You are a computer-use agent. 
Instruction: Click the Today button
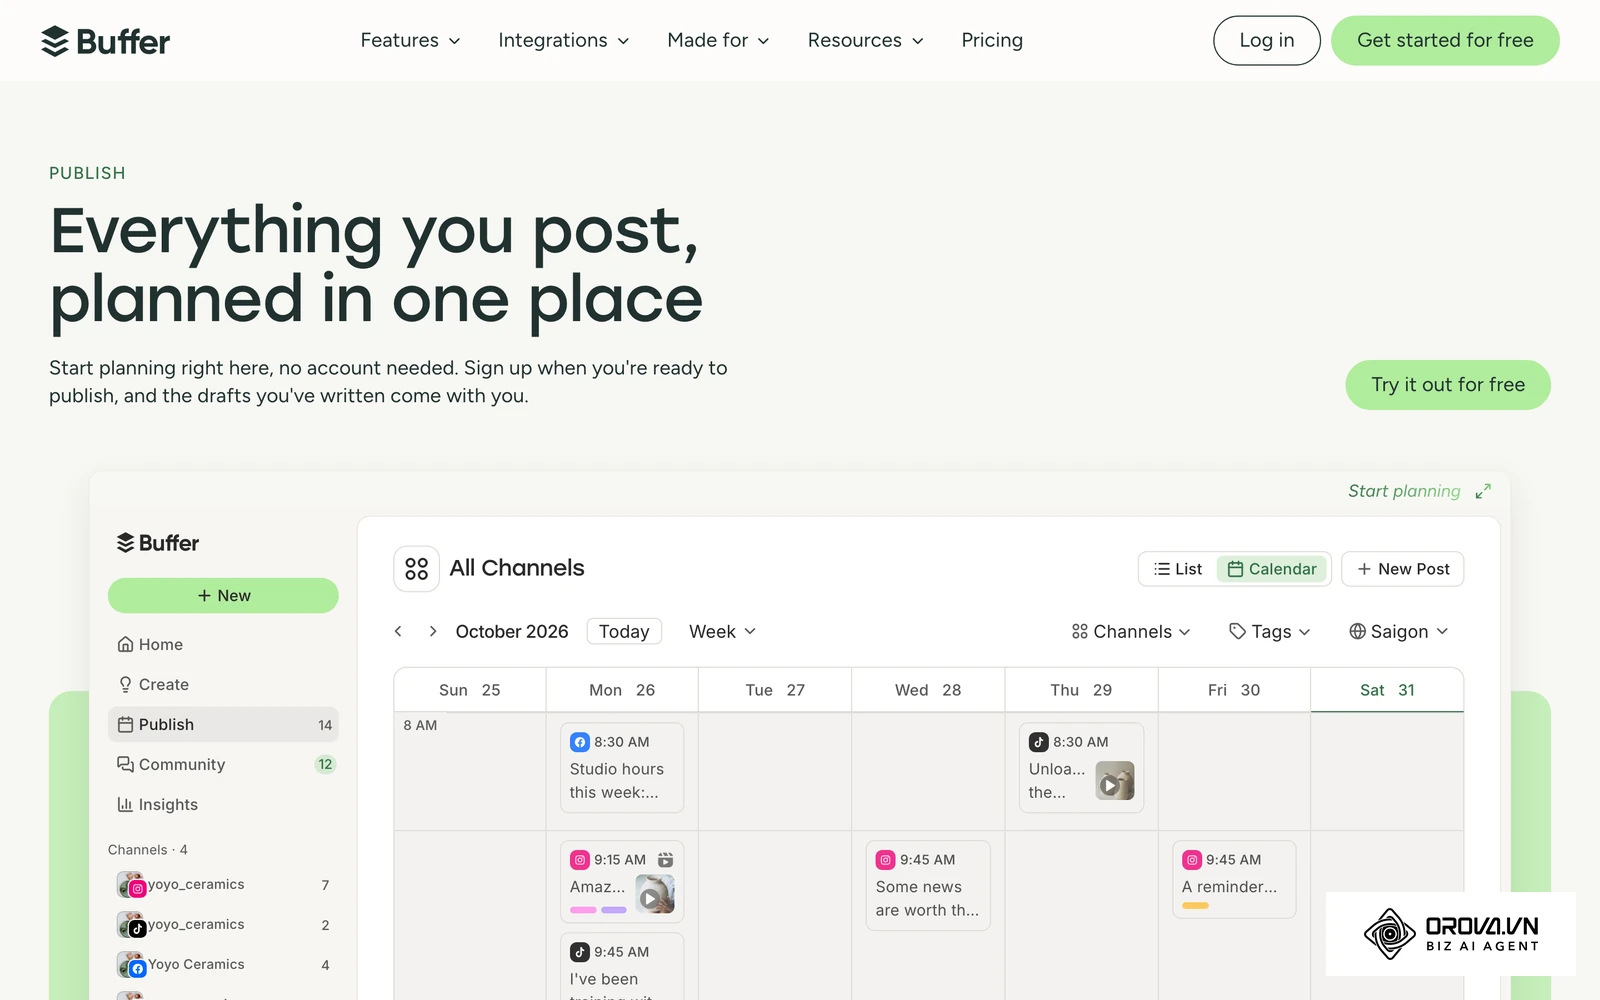[624, 631]
